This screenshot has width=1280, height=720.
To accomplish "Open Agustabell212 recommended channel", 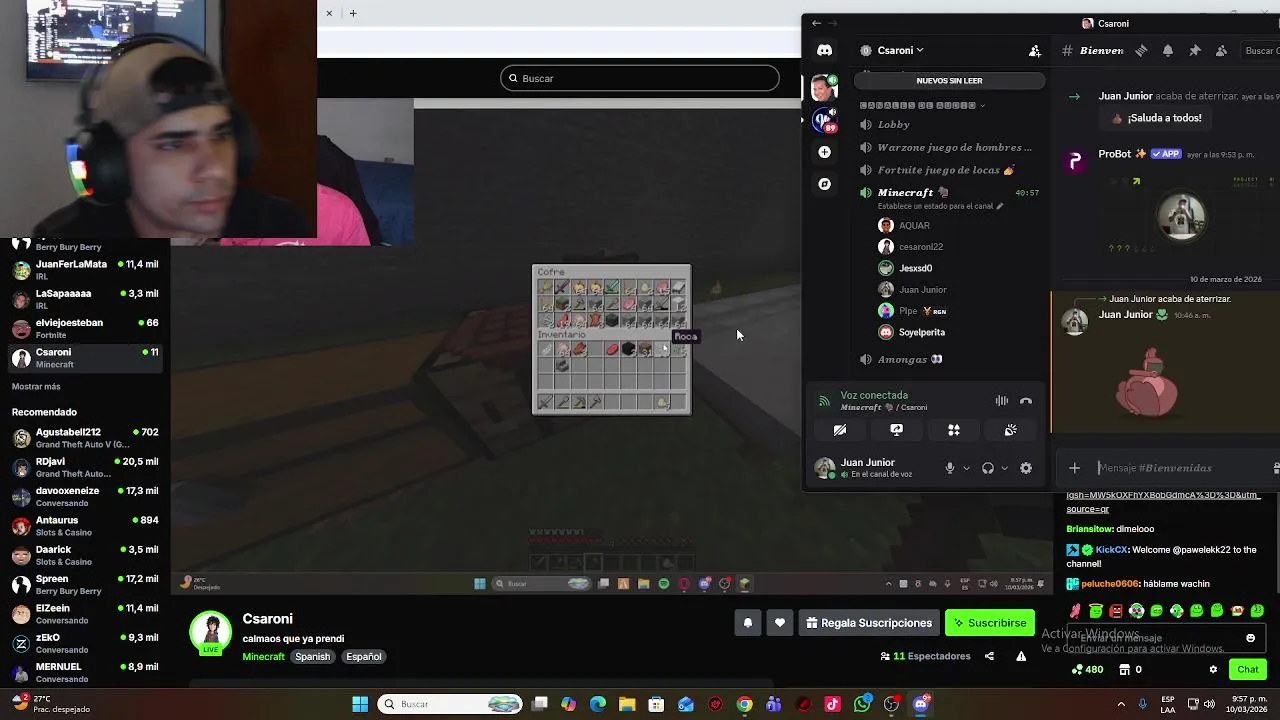I will pos(84,438).
